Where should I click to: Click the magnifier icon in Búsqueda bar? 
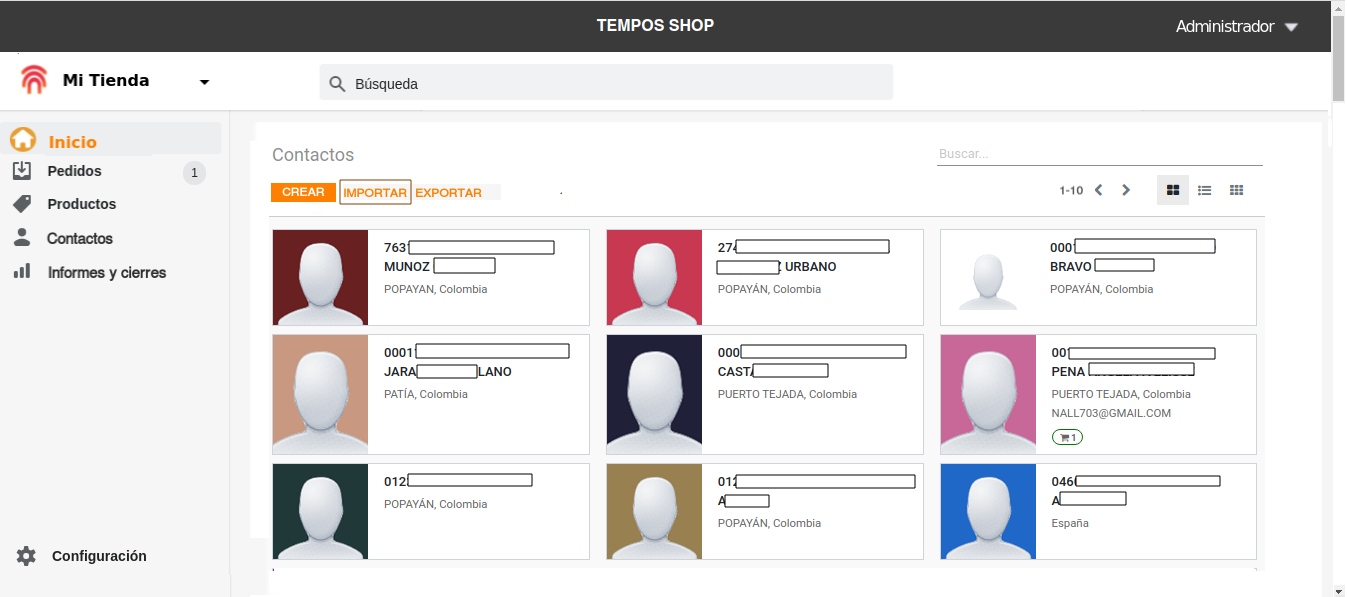[337, 84]
